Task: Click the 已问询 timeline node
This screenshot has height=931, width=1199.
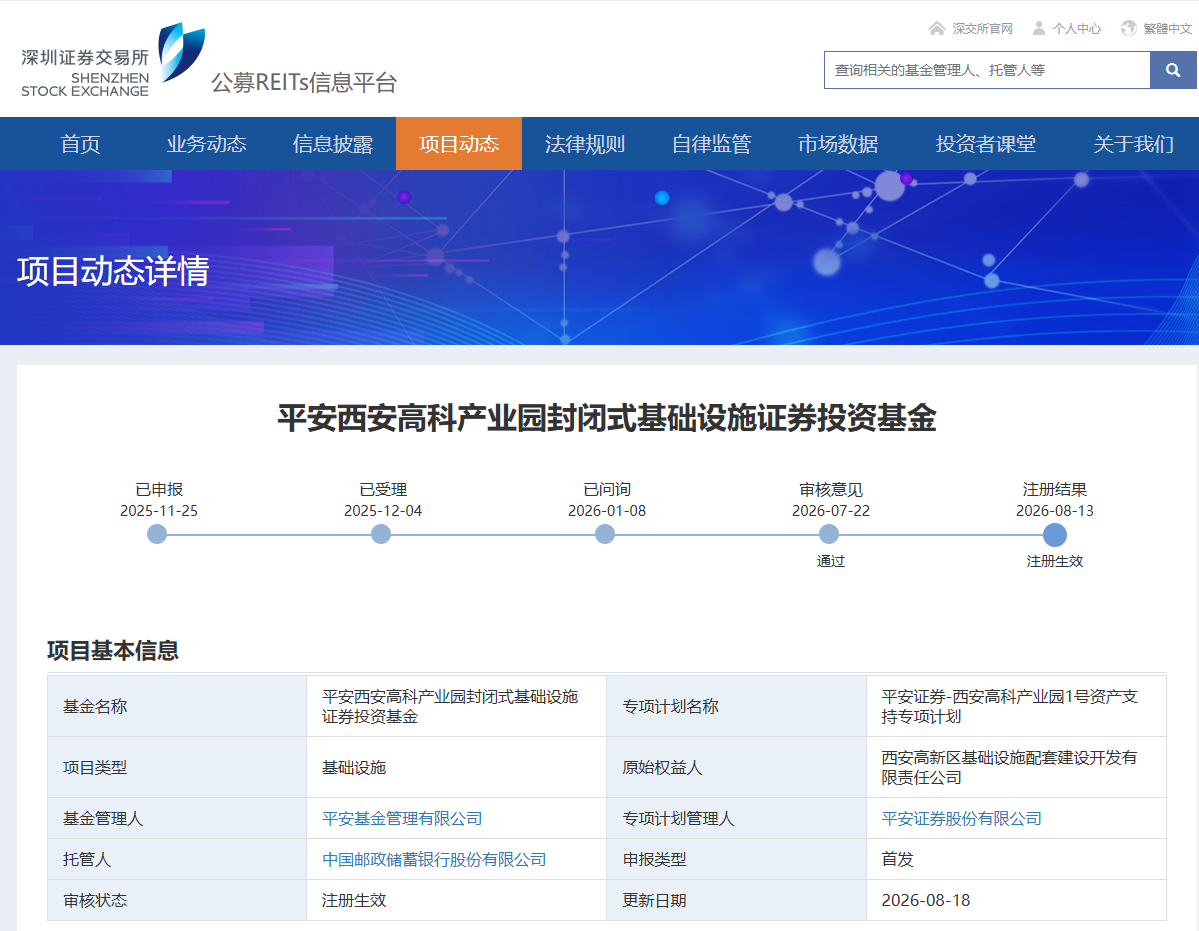Action: click(x=605, y=534)
